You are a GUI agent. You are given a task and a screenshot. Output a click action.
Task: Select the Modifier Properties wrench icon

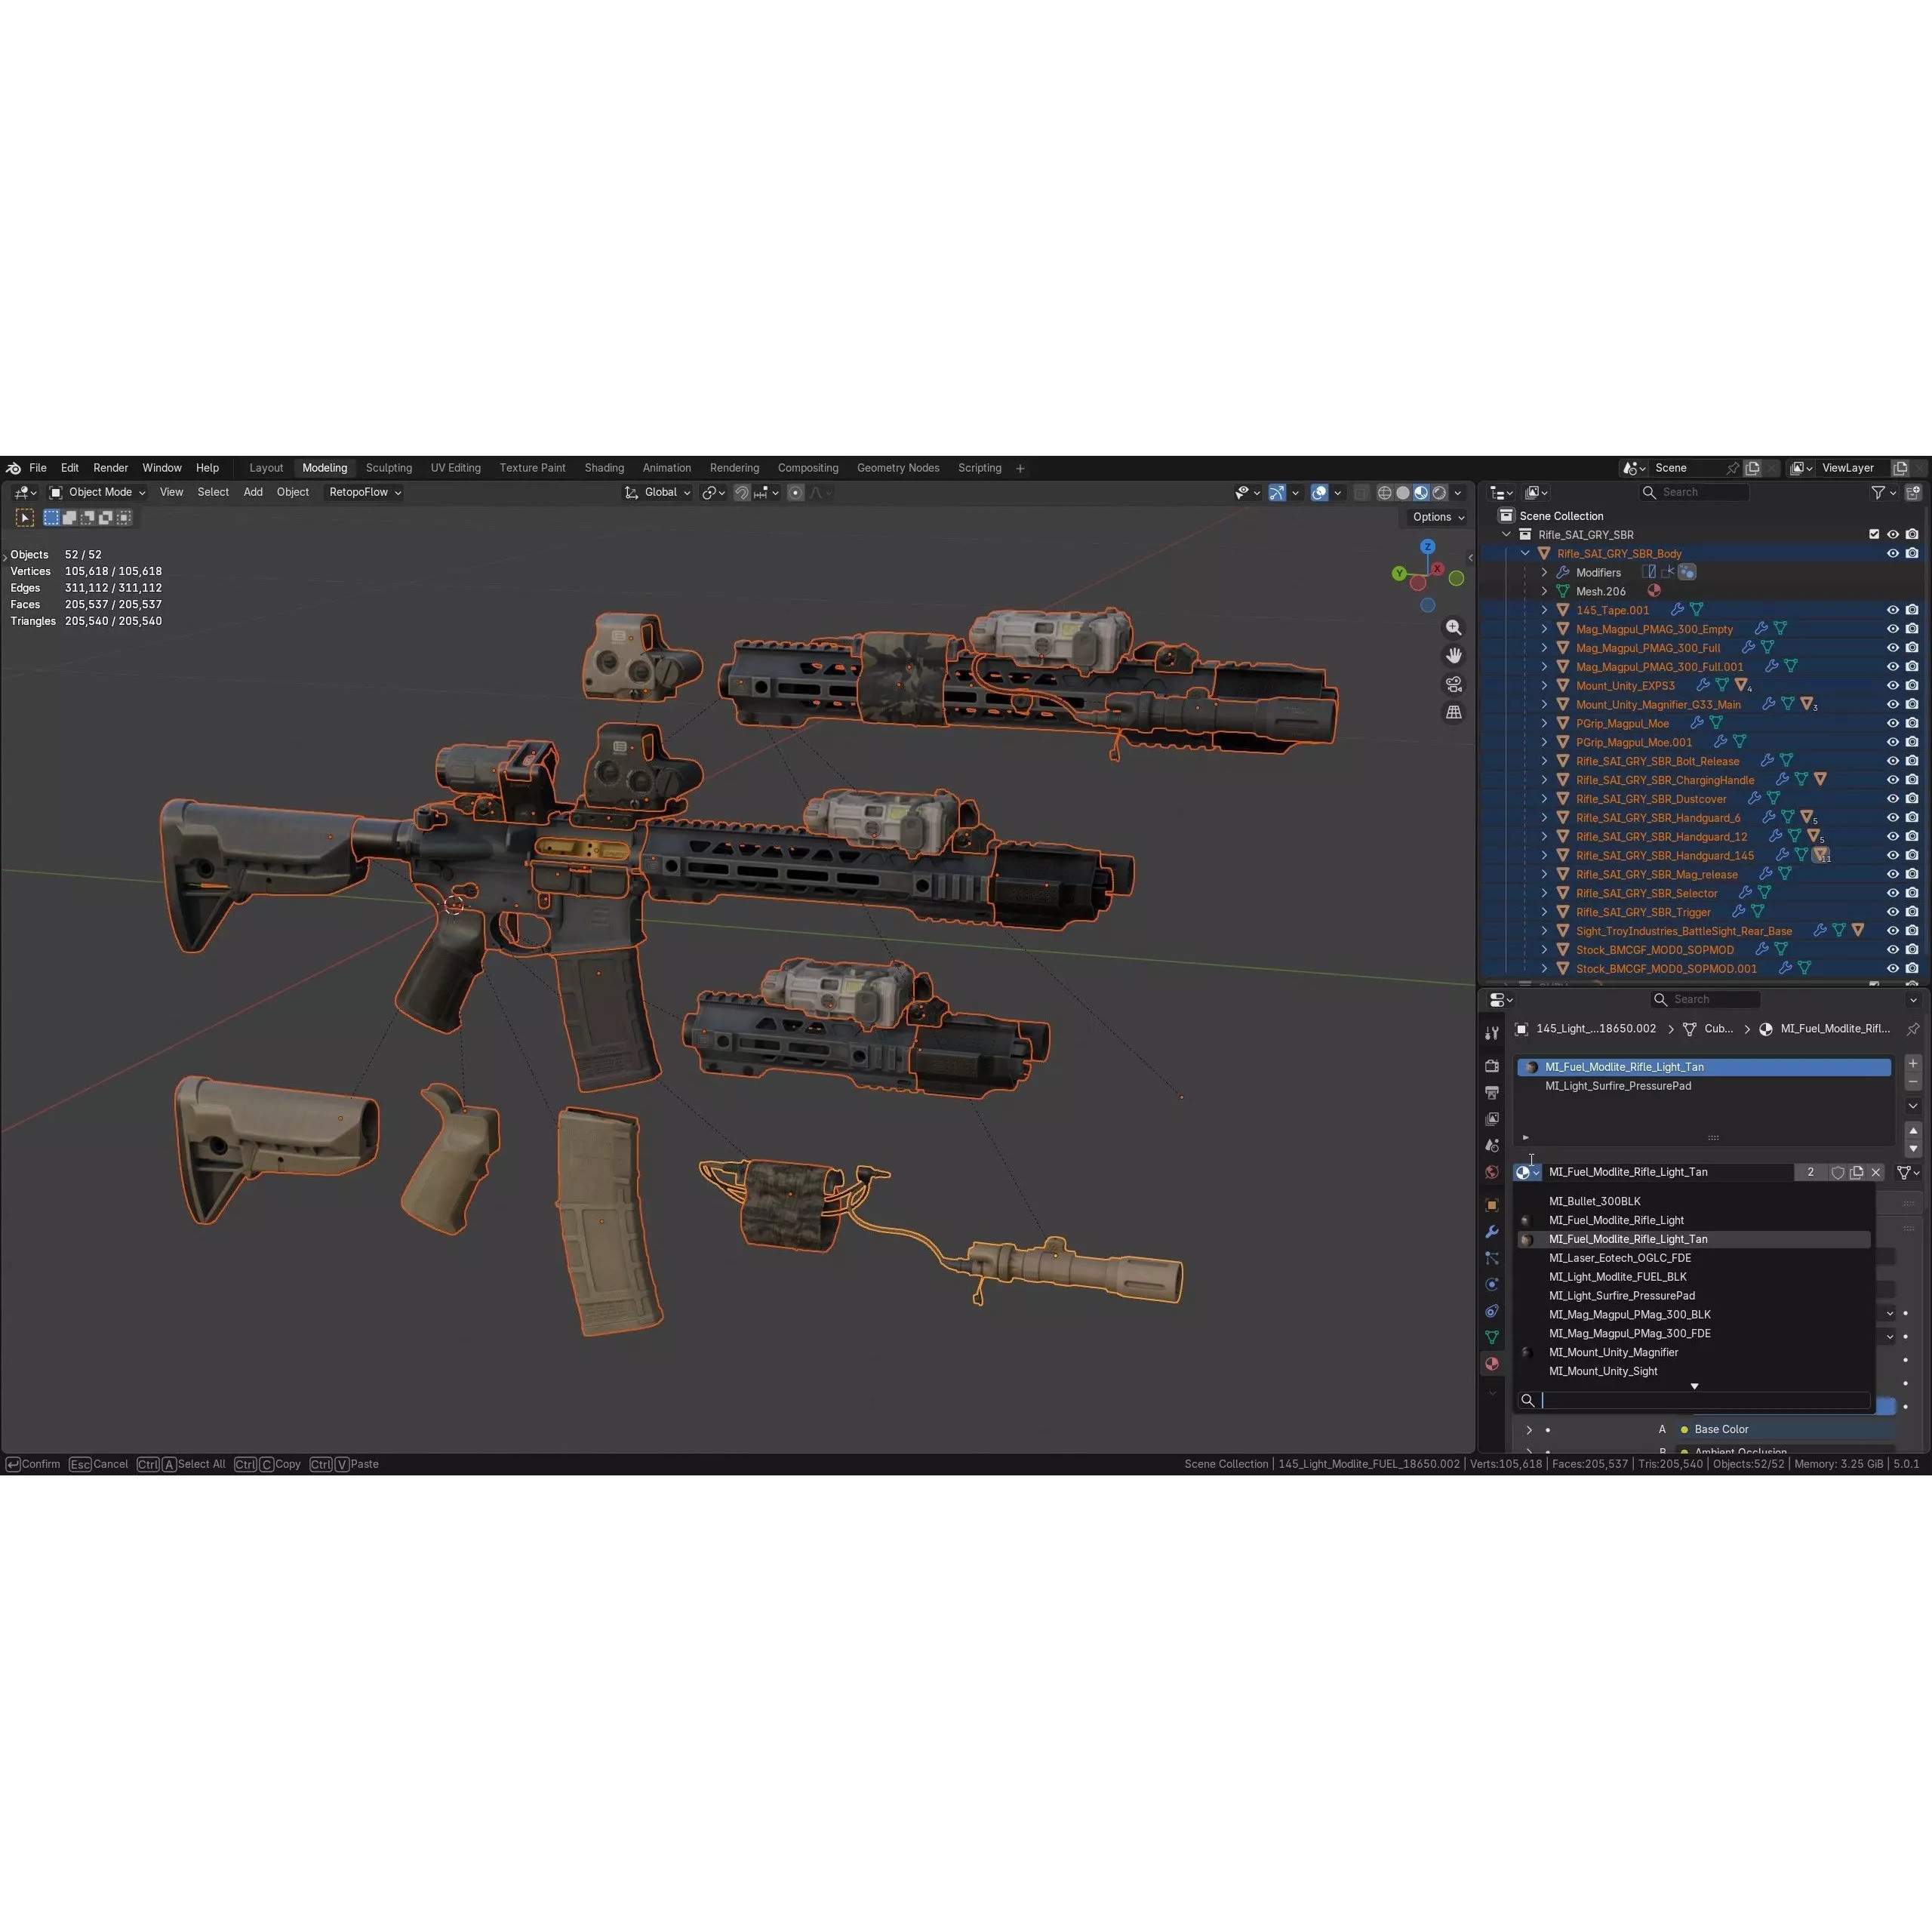[1492, 1231]
